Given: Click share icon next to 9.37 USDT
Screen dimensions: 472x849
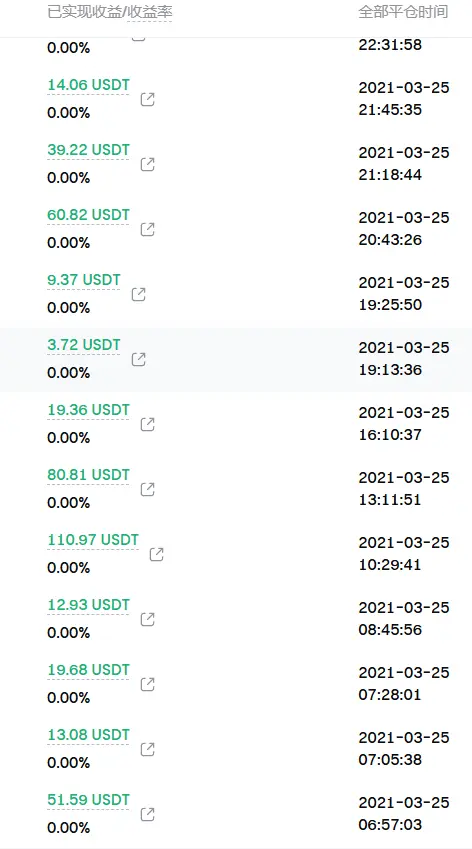Looking at the screenshot, I should pos(139,294).
